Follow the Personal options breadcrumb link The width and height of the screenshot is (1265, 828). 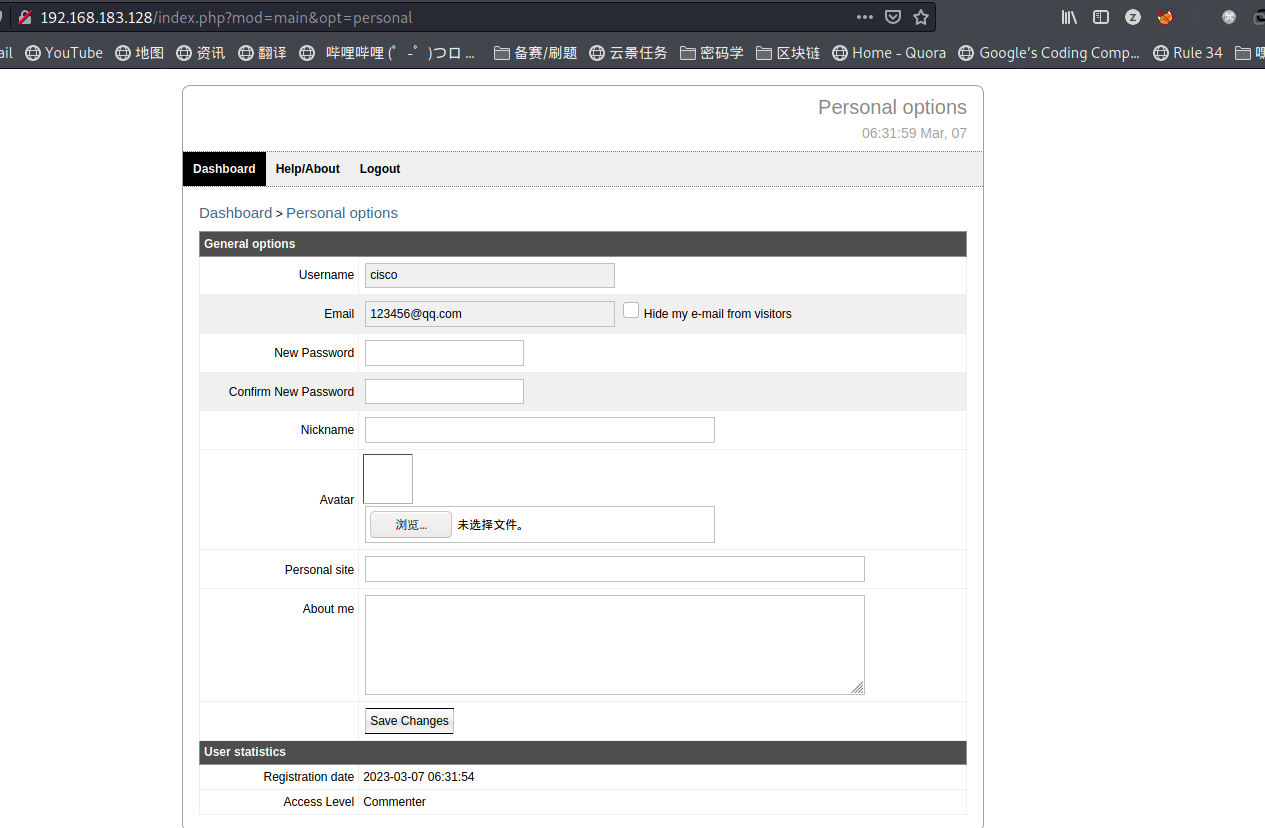click(342, 213)
